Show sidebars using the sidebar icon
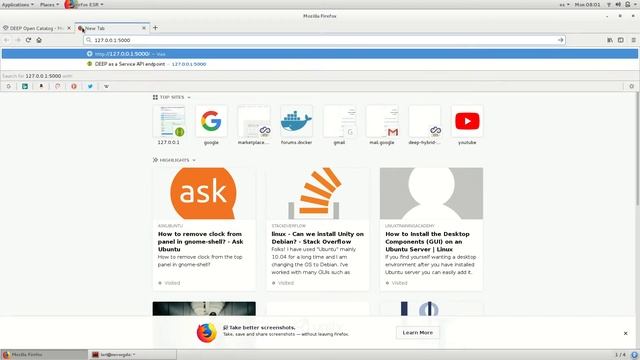This screenshot has width=640, height=360. pos(621,40)
